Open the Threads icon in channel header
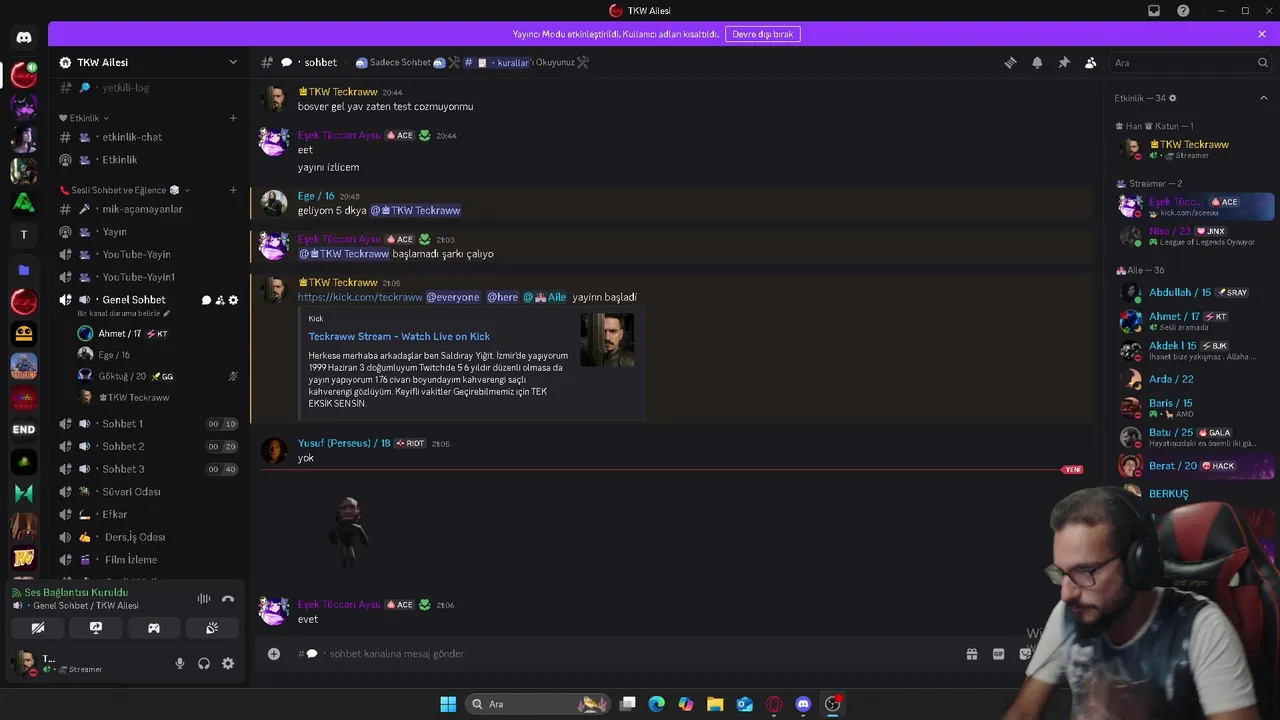 pos(1010,62)
